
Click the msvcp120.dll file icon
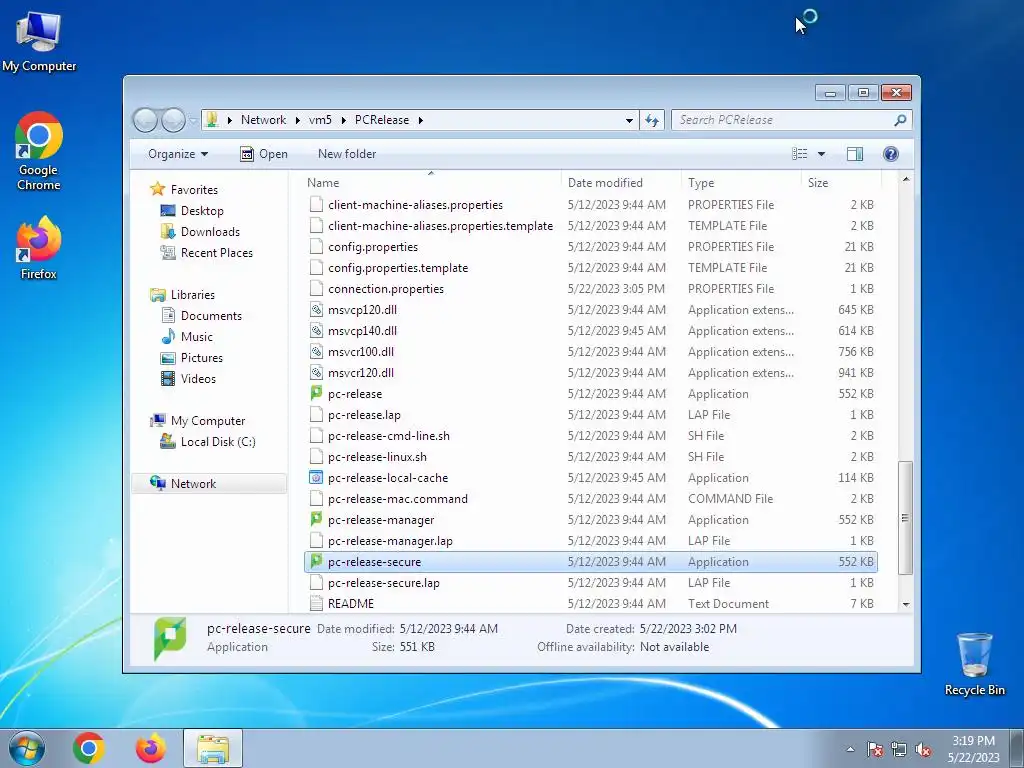(x=316, y=310)
